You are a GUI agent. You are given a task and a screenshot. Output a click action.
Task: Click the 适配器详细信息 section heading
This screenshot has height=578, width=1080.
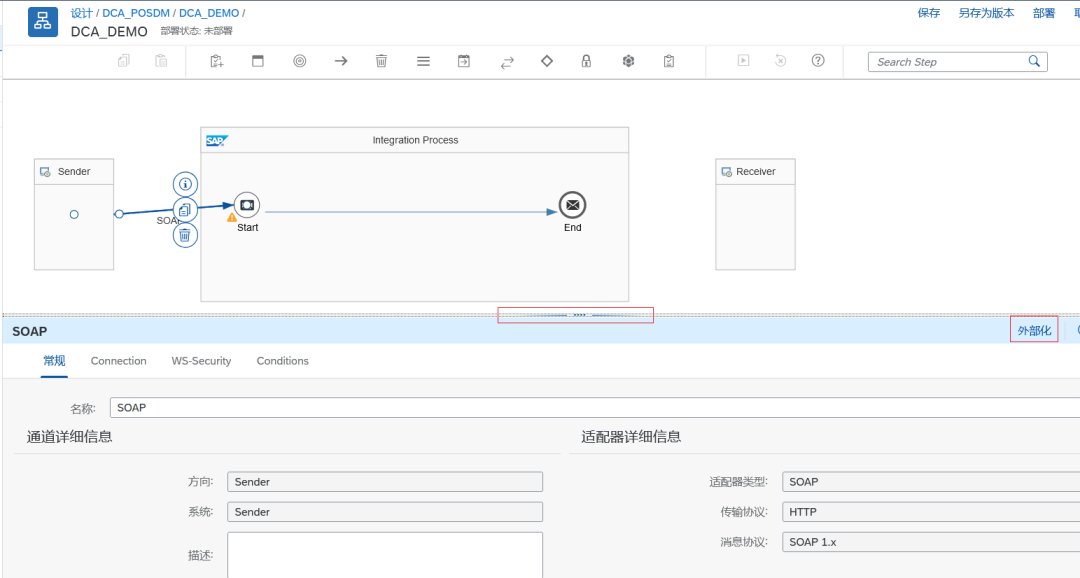(x=631, y=437)
